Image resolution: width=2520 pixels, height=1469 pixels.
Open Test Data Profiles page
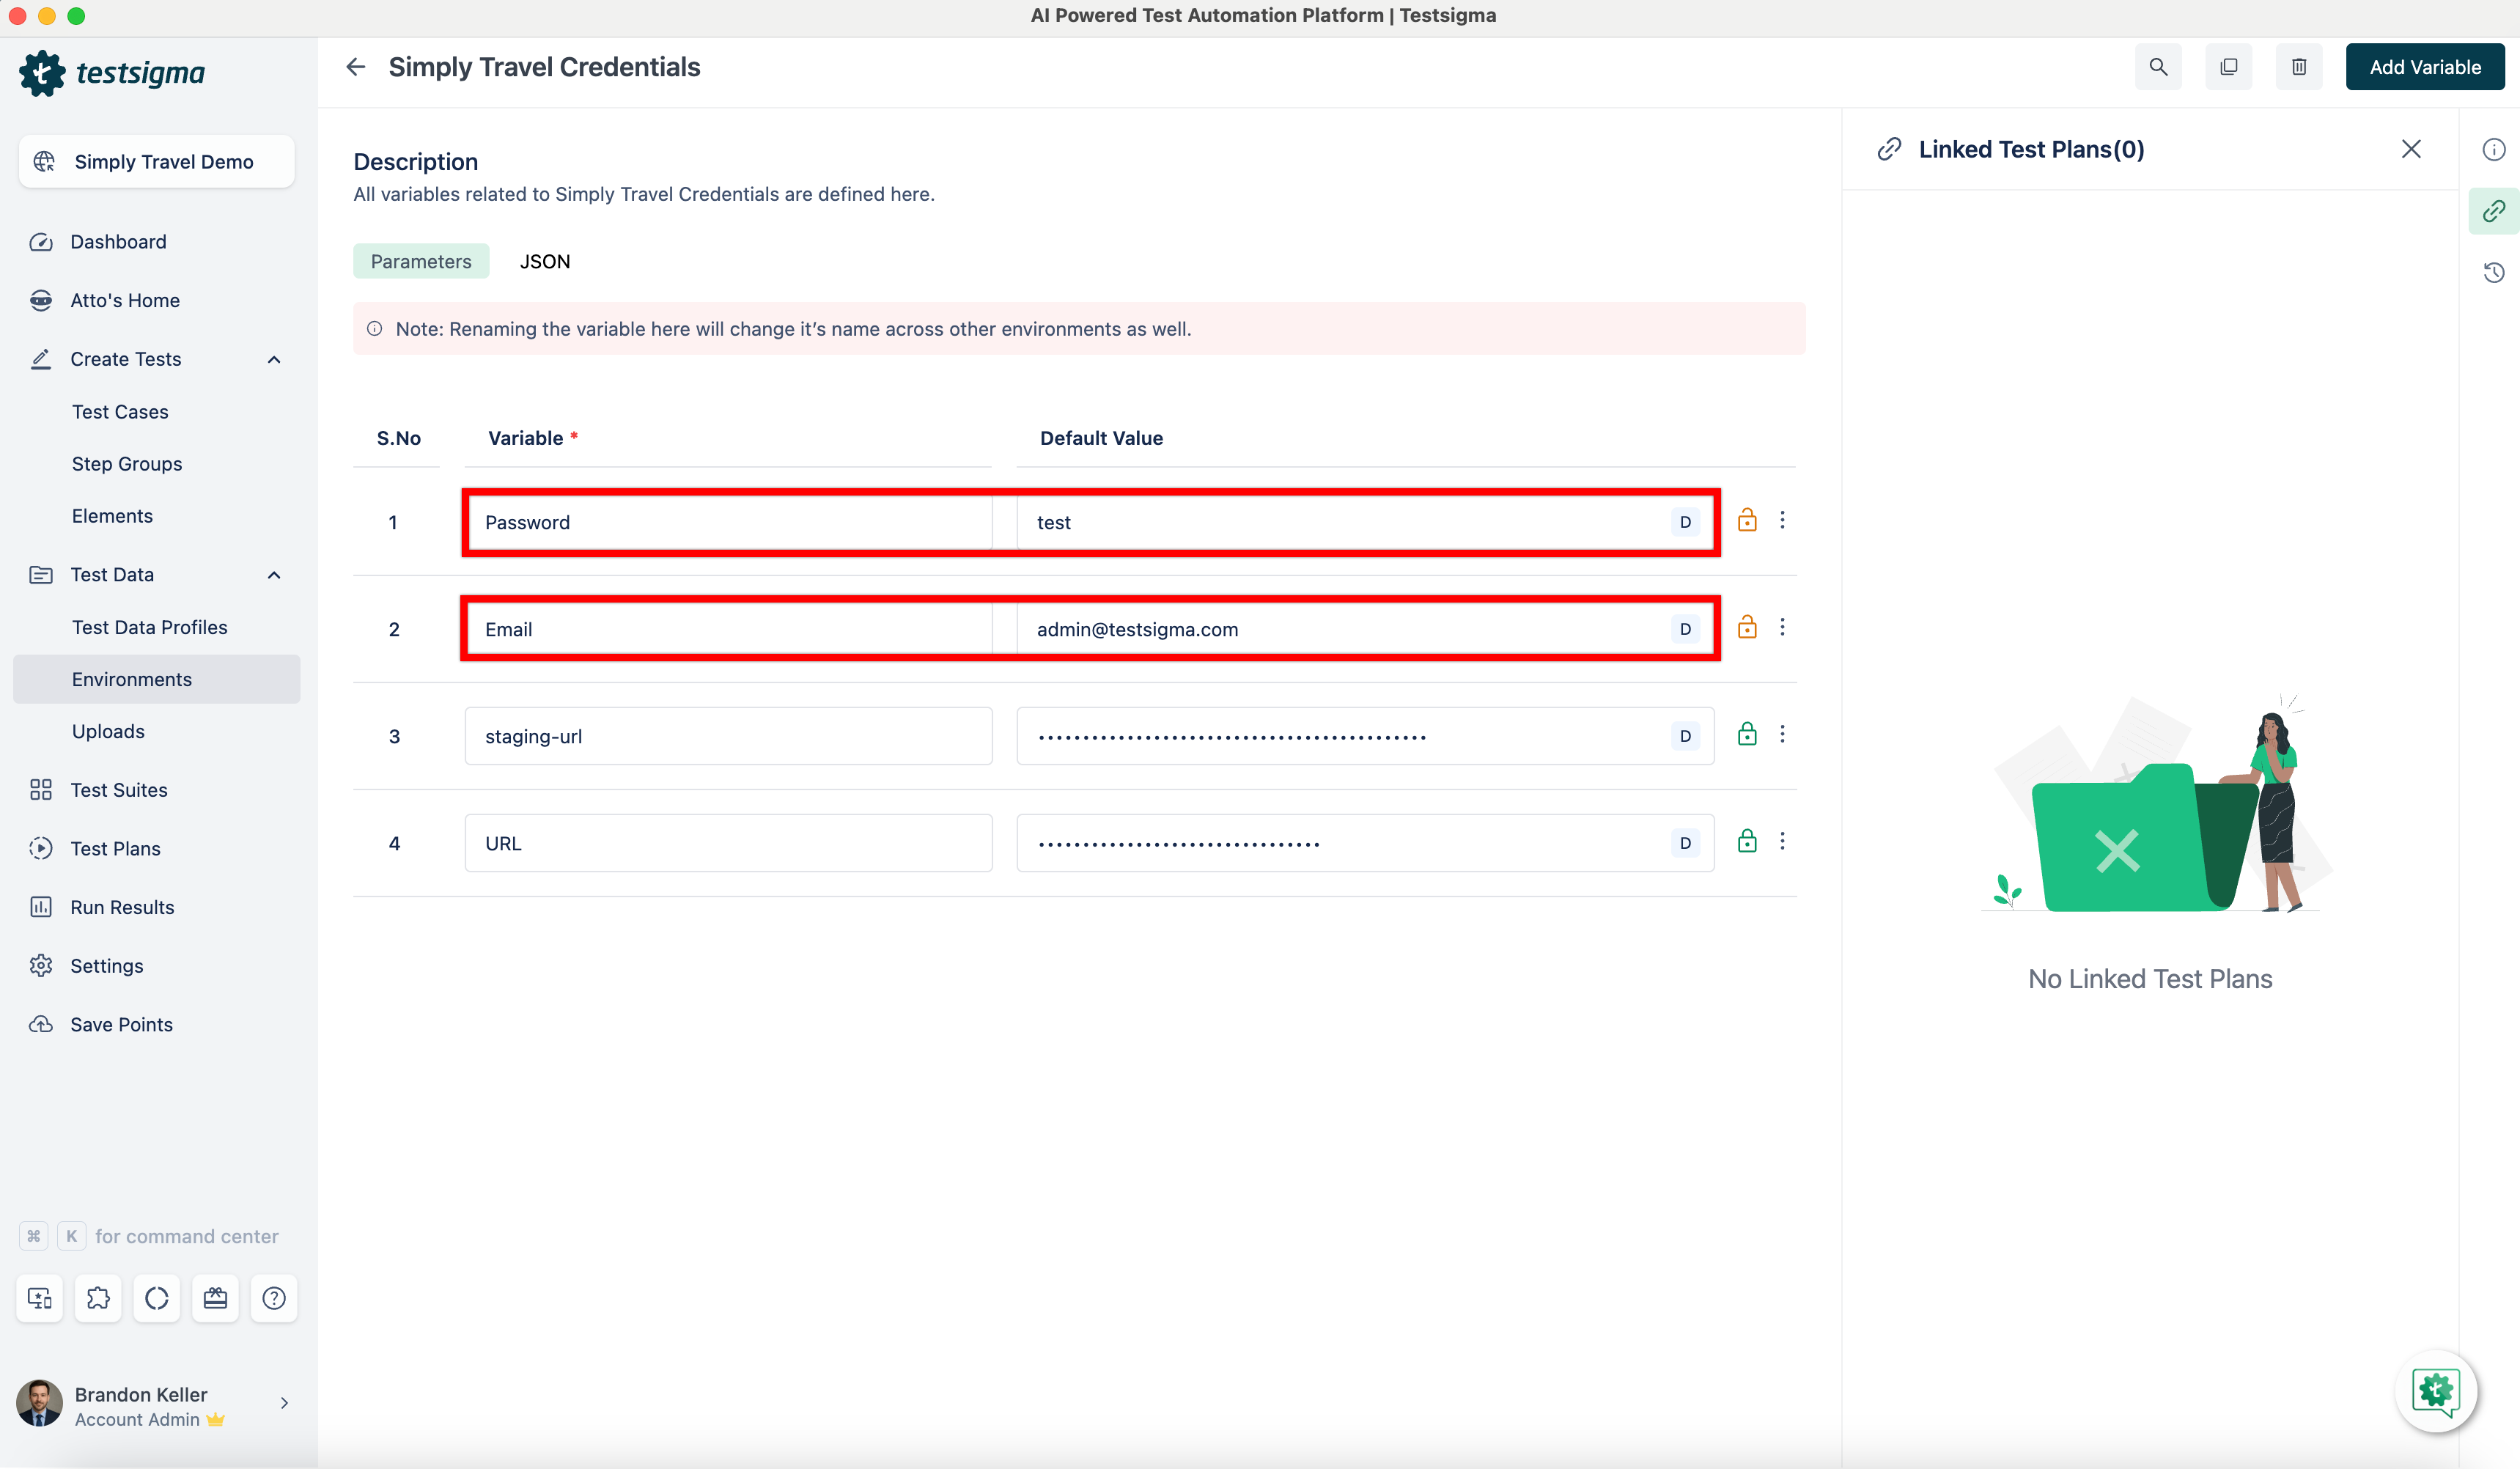click(x=150, y=627)
